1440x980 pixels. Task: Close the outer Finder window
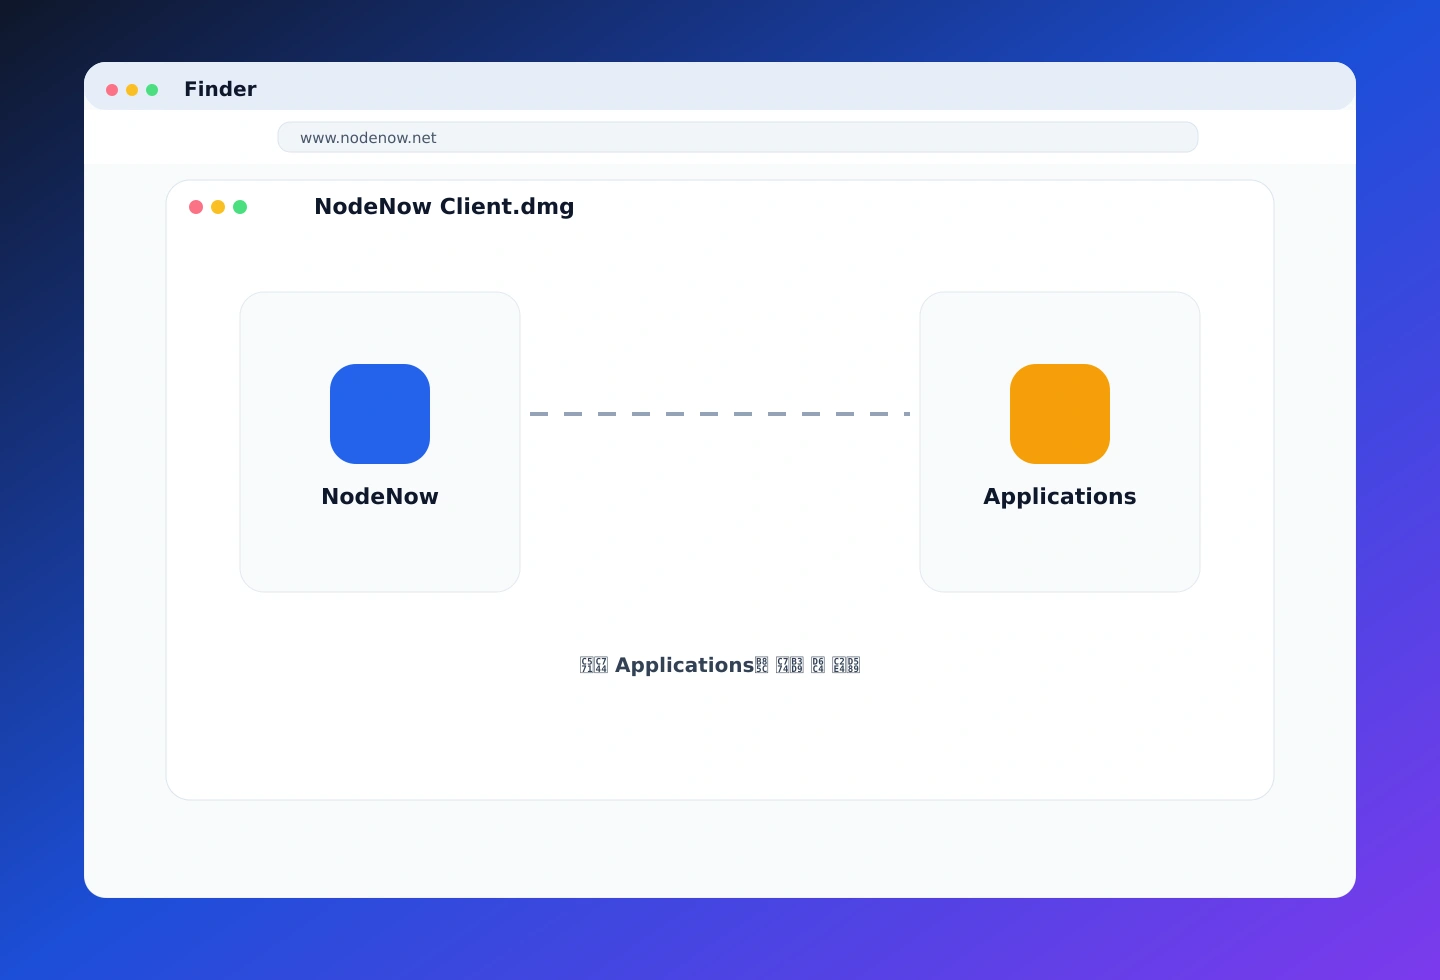pos(112,90)
